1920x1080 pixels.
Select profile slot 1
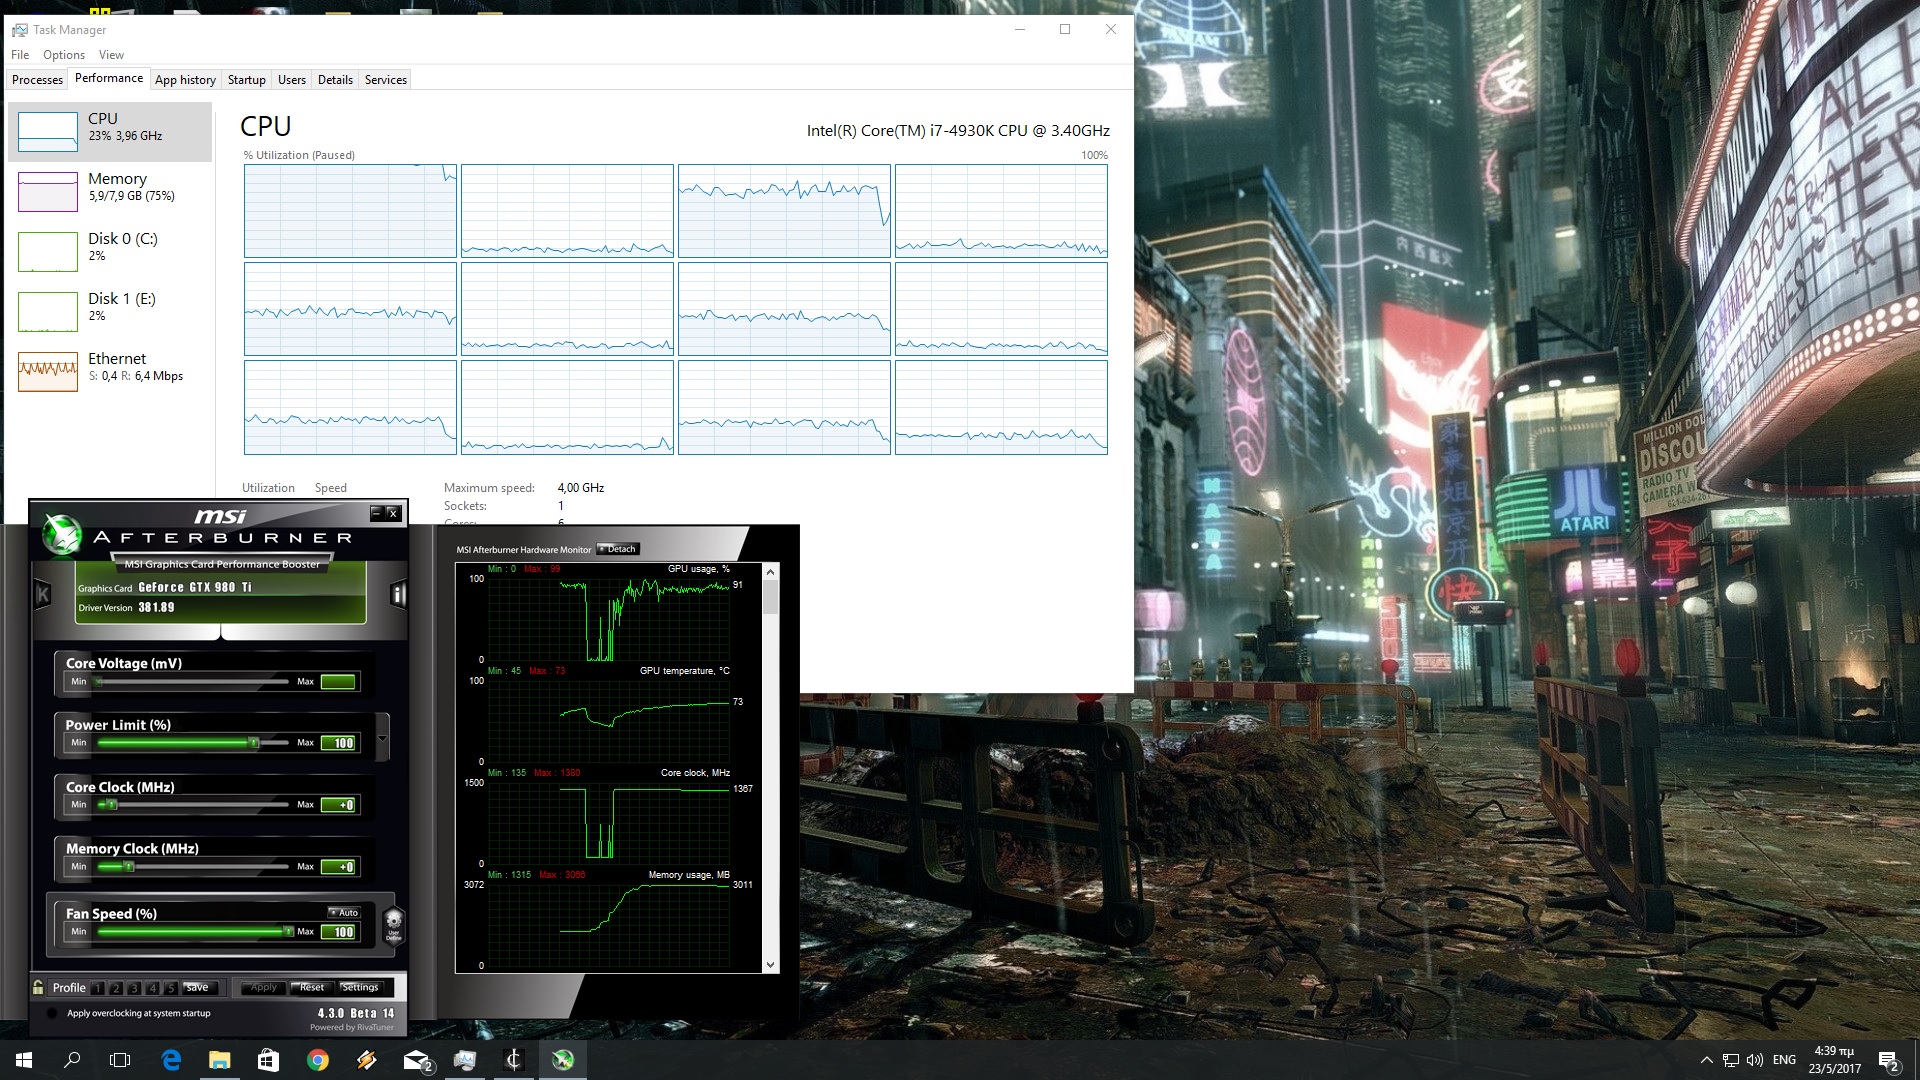coord(98,988)
